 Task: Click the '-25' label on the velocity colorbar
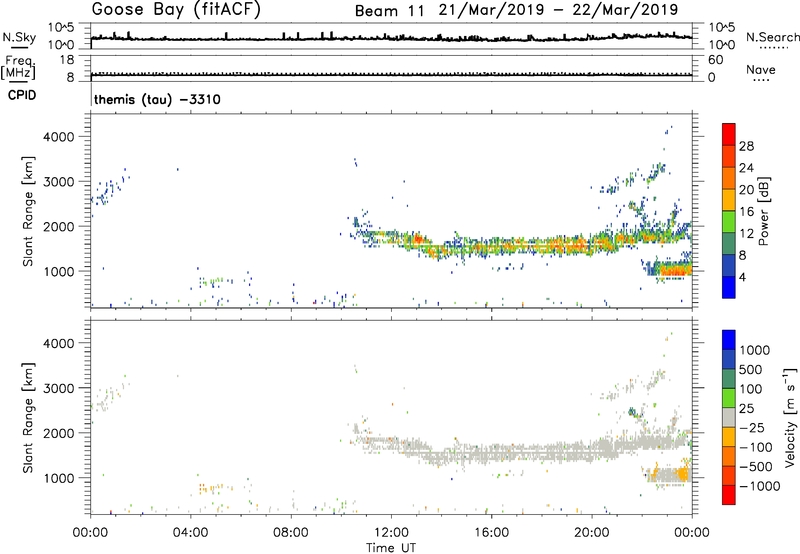pyautogui.click(x=751, y=428)
